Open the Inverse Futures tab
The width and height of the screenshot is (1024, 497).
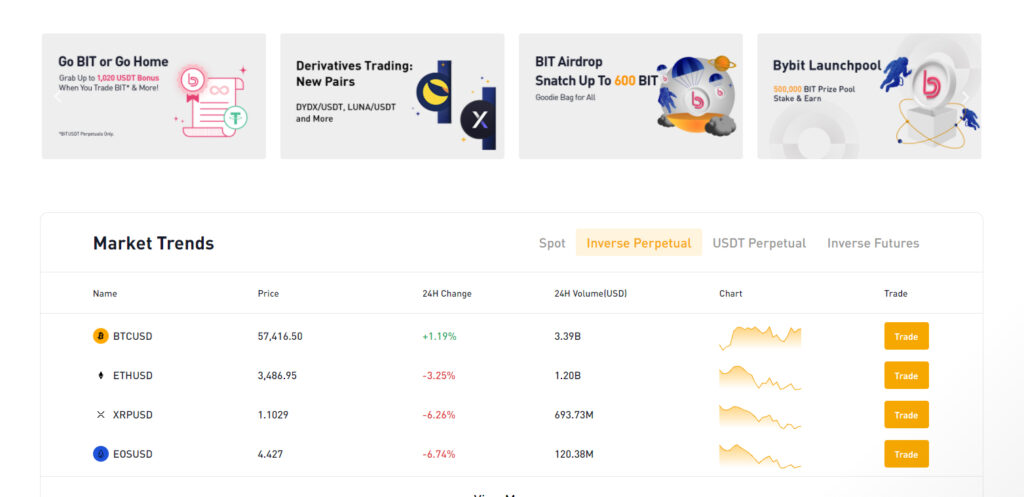click(x=873, y=243)
